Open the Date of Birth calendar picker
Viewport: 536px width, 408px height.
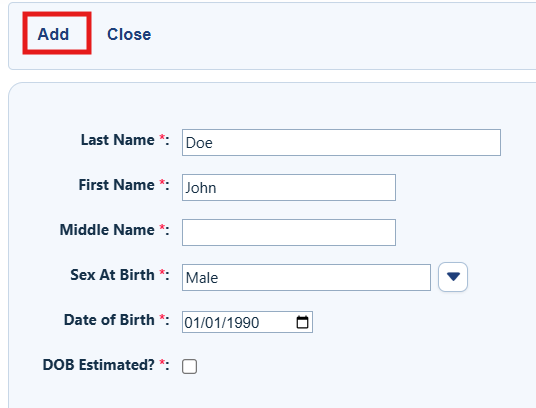click(x=302, y=322)
